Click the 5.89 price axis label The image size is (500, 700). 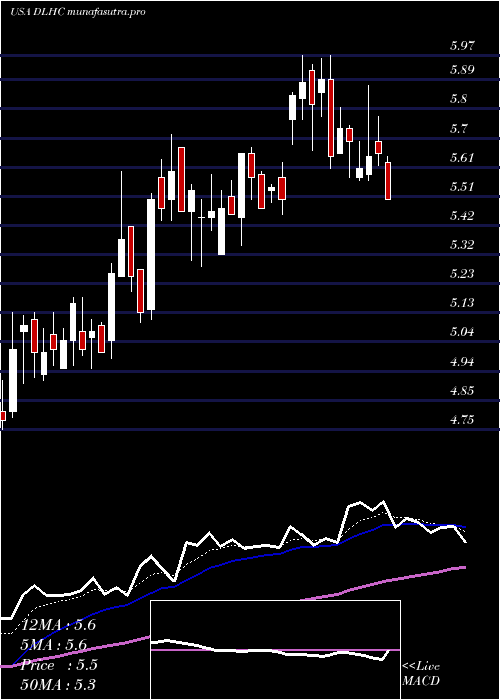[463, 70]
